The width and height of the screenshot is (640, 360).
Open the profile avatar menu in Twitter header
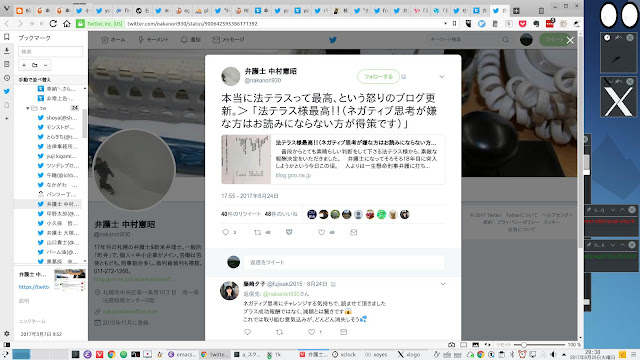526,40
